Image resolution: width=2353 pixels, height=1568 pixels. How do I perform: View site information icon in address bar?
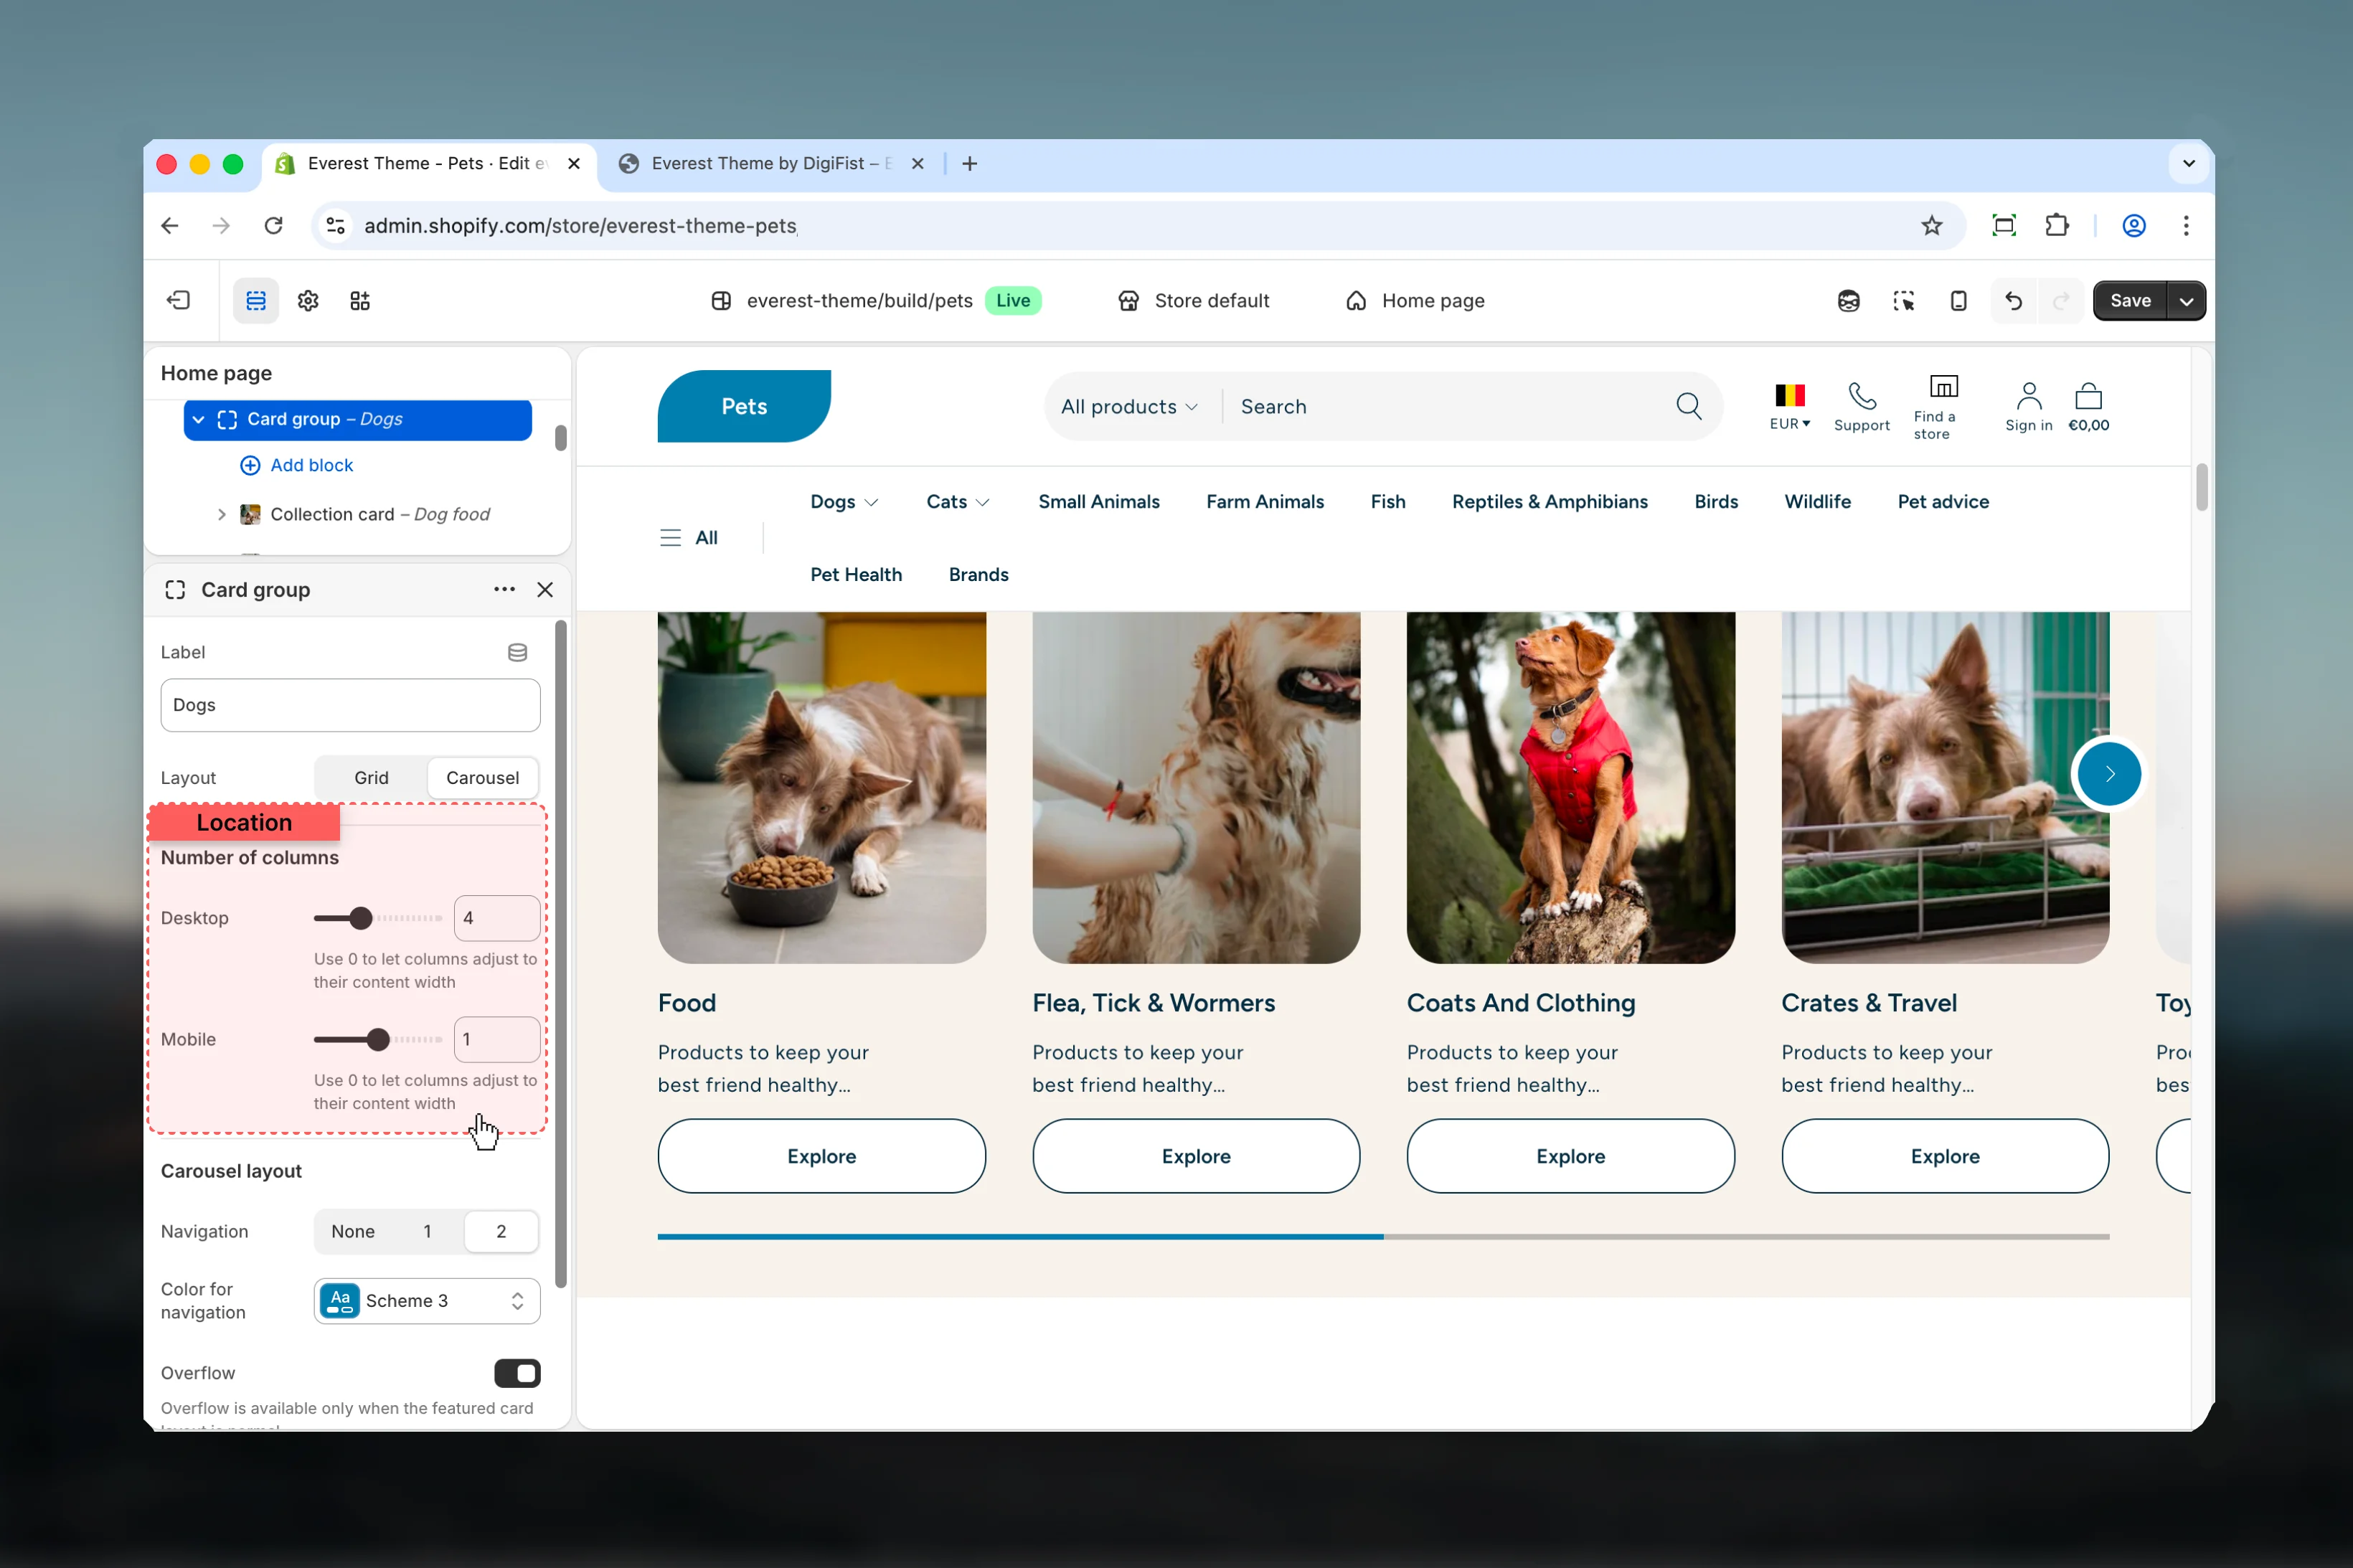(x=336, y=225)
